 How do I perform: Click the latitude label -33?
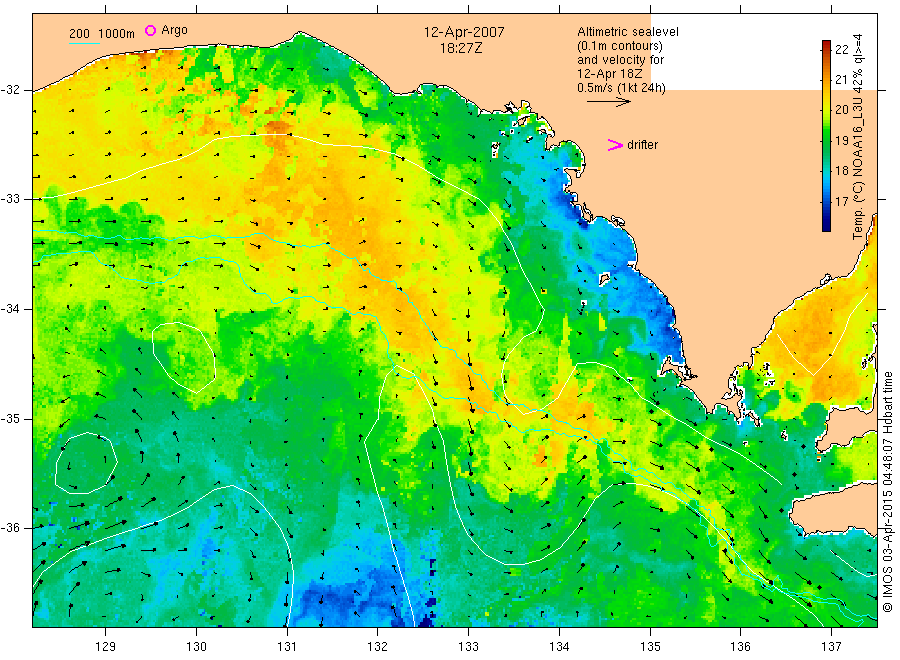[11, 199]
